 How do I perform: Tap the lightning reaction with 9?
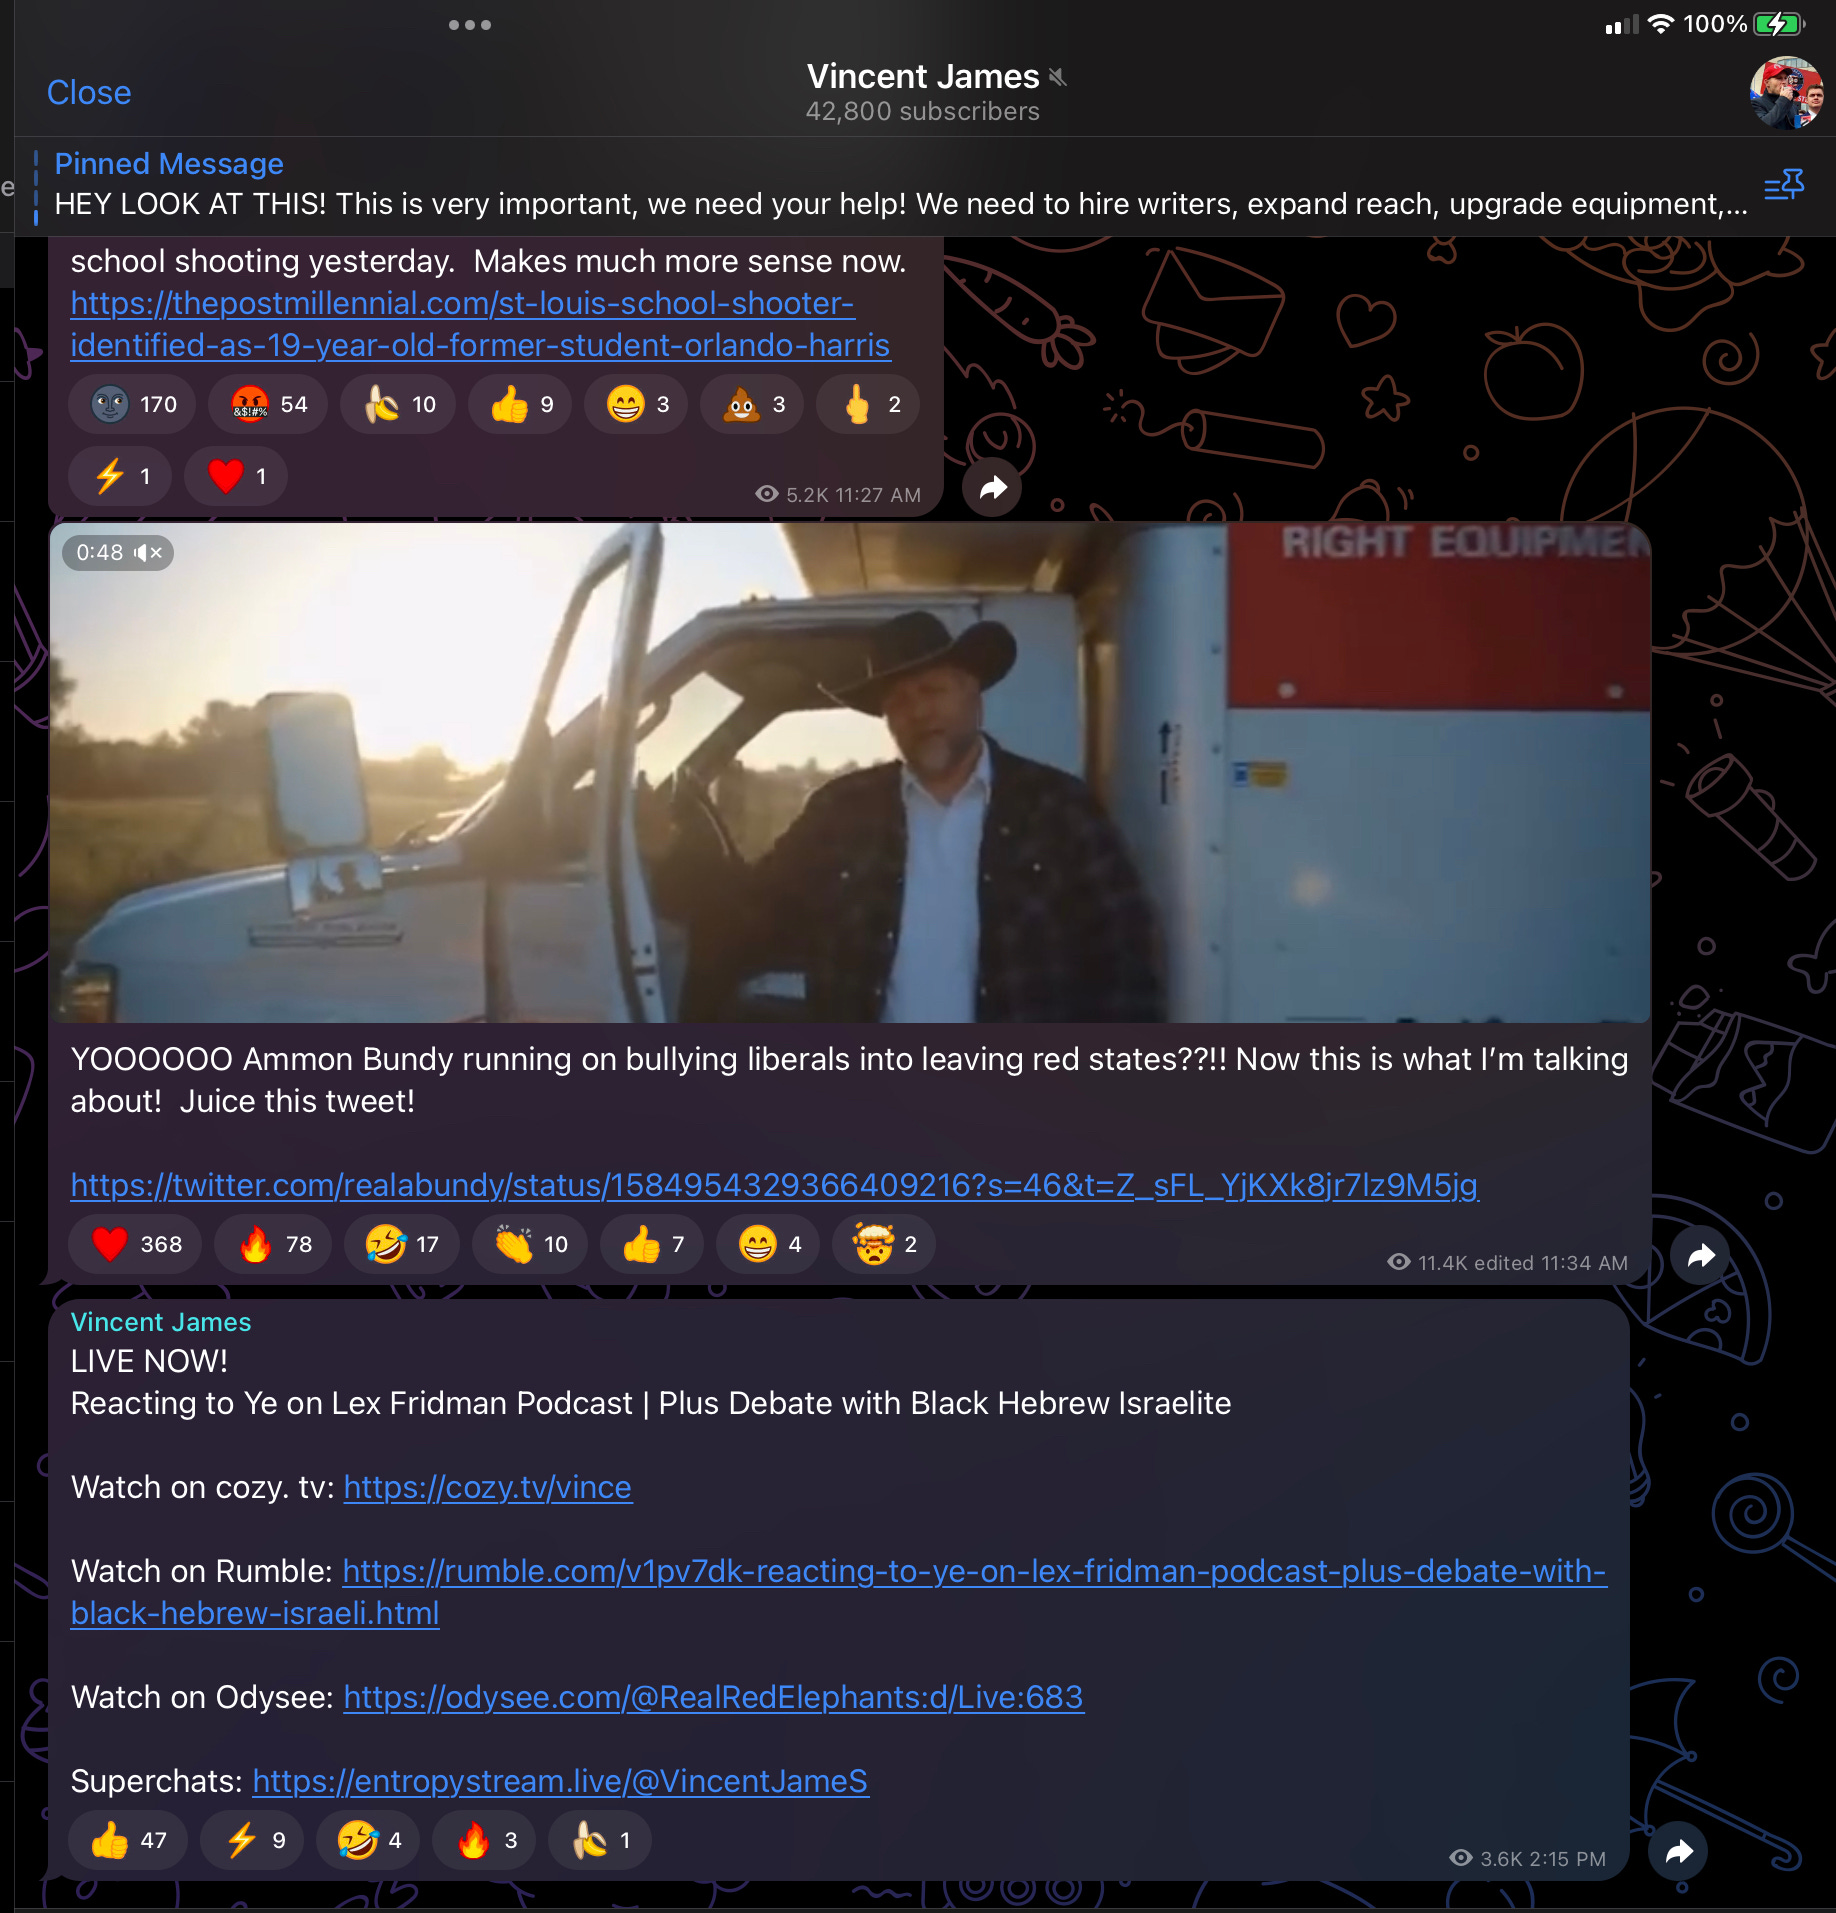(252, 1840)
